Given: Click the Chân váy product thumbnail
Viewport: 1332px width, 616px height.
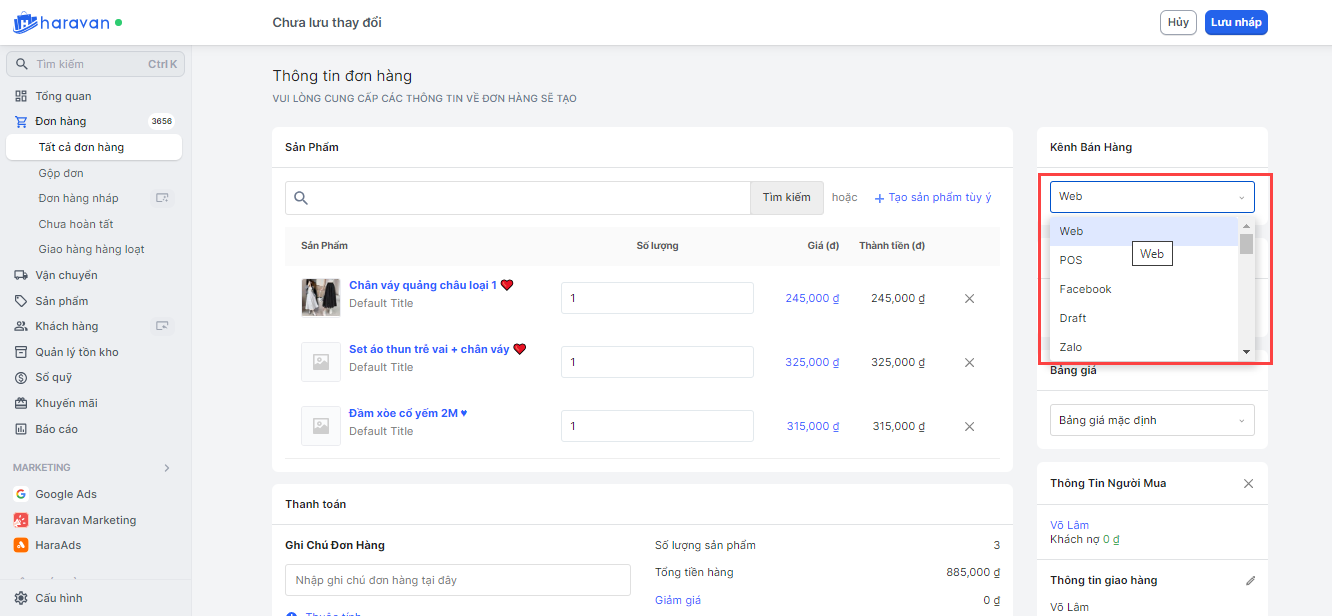Looking at the screenshot, I should [x=320, y=297].
